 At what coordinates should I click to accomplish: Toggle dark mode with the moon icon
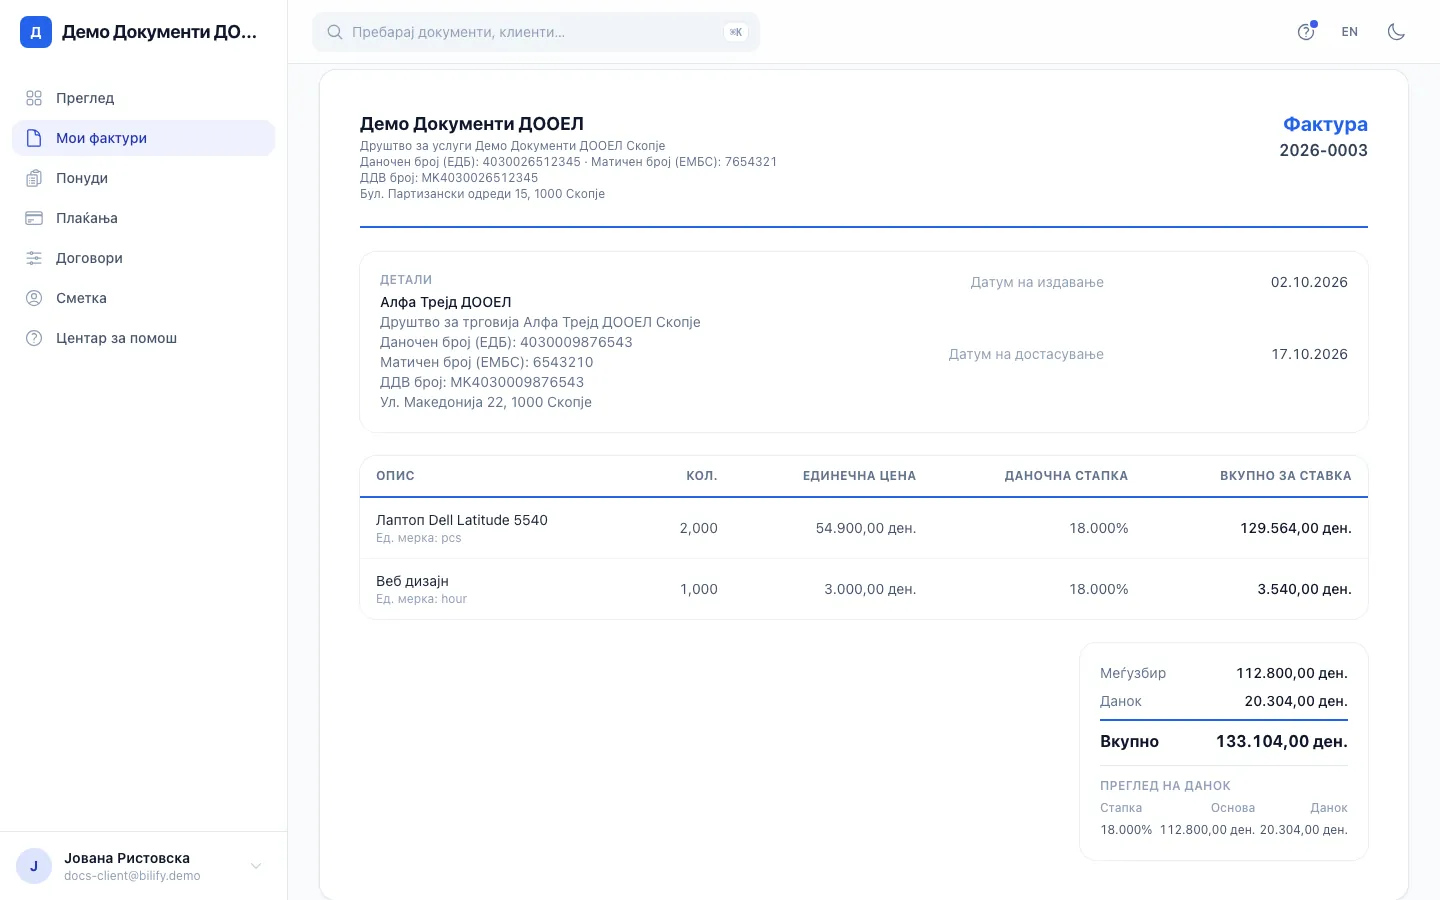pos(1396,32)
